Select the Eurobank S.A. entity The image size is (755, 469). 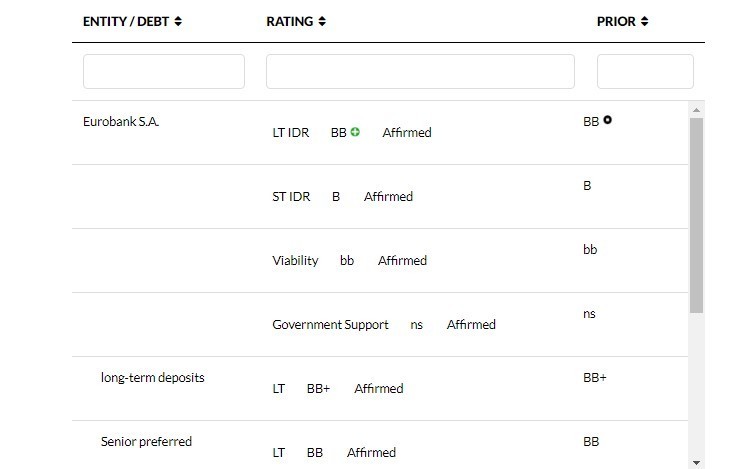coord(121,122)
